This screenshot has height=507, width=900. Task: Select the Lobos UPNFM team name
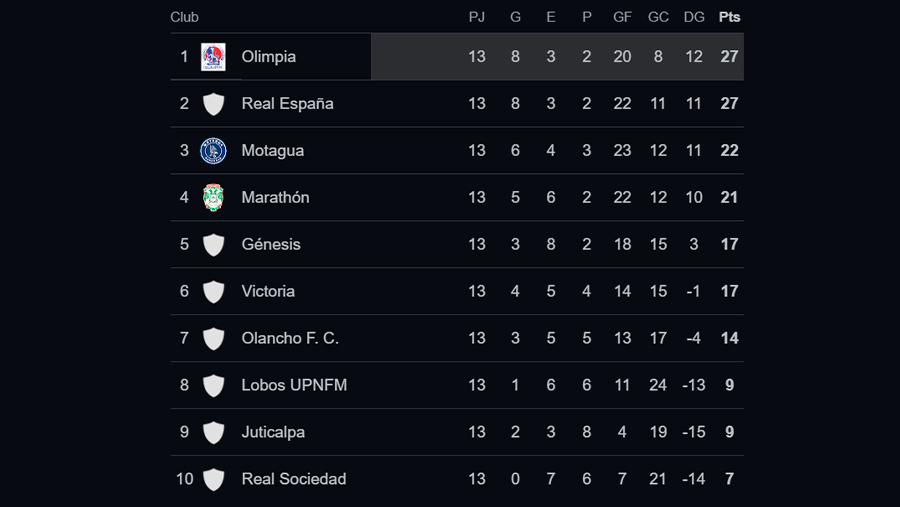294,385
